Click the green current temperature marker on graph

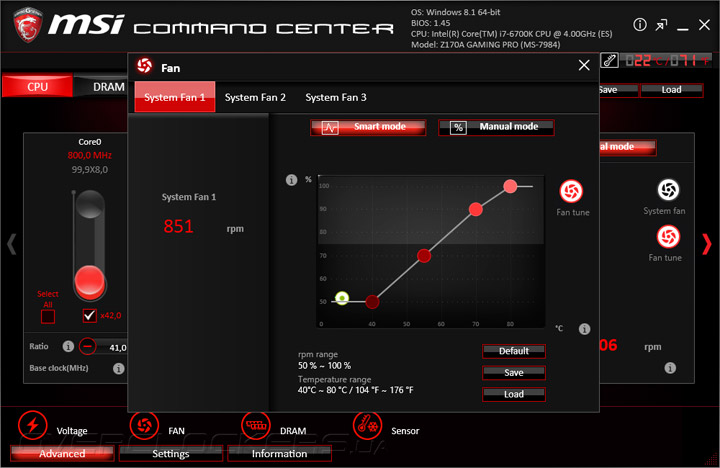(342, 298)
